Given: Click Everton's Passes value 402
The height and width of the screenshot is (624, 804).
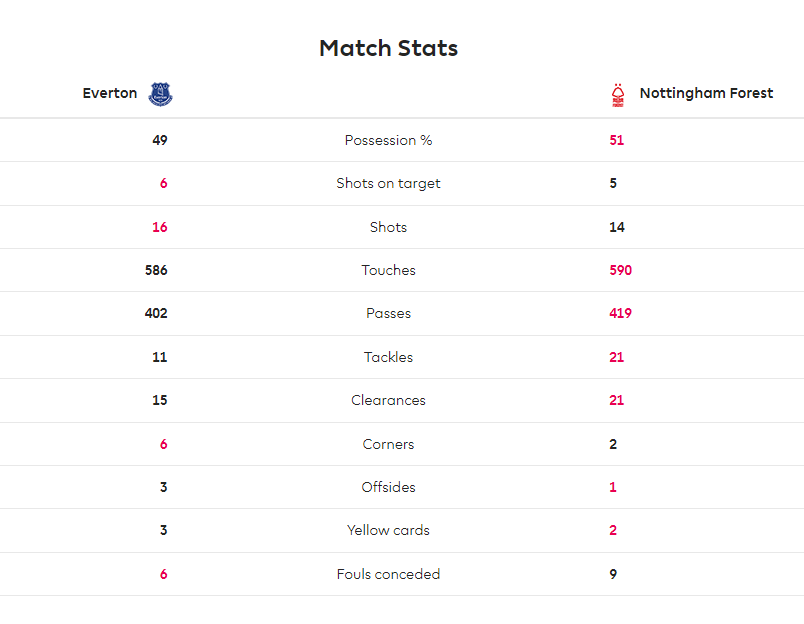Looking at the screenshot, I should click(156, 313).
